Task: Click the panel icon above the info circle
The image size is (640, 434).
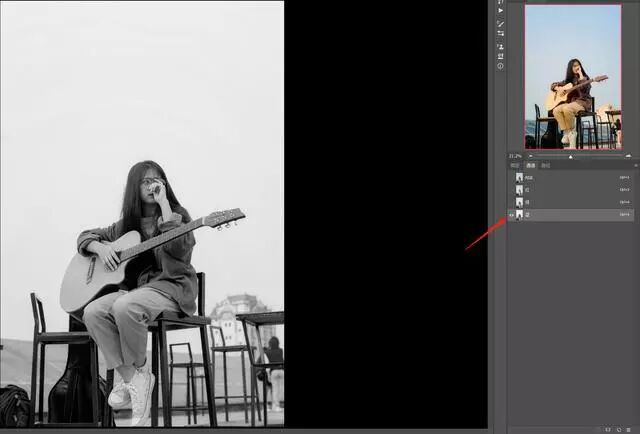Action: pyautogui.click(x=500, y=56)
